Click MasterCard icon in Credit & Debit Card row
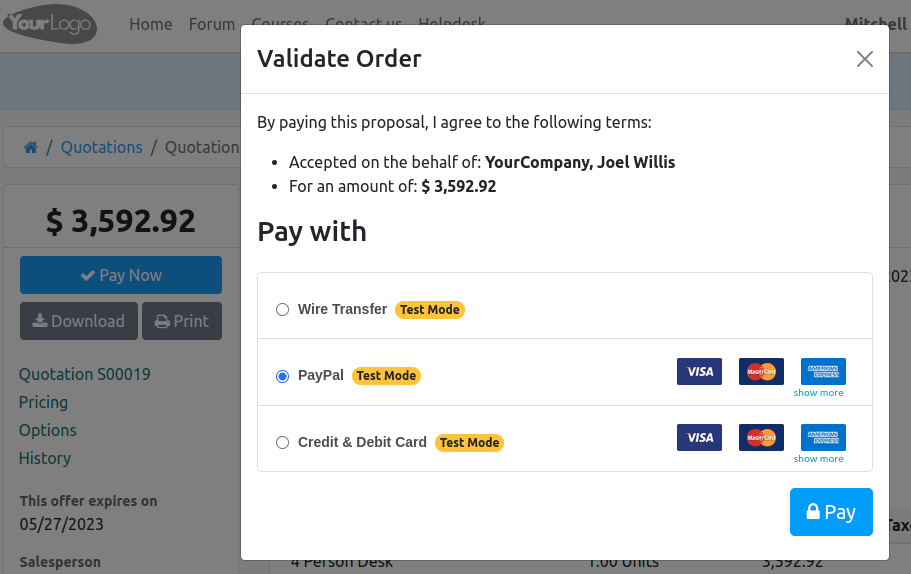This screenshot has height=574, width=911. pos(761,438)
